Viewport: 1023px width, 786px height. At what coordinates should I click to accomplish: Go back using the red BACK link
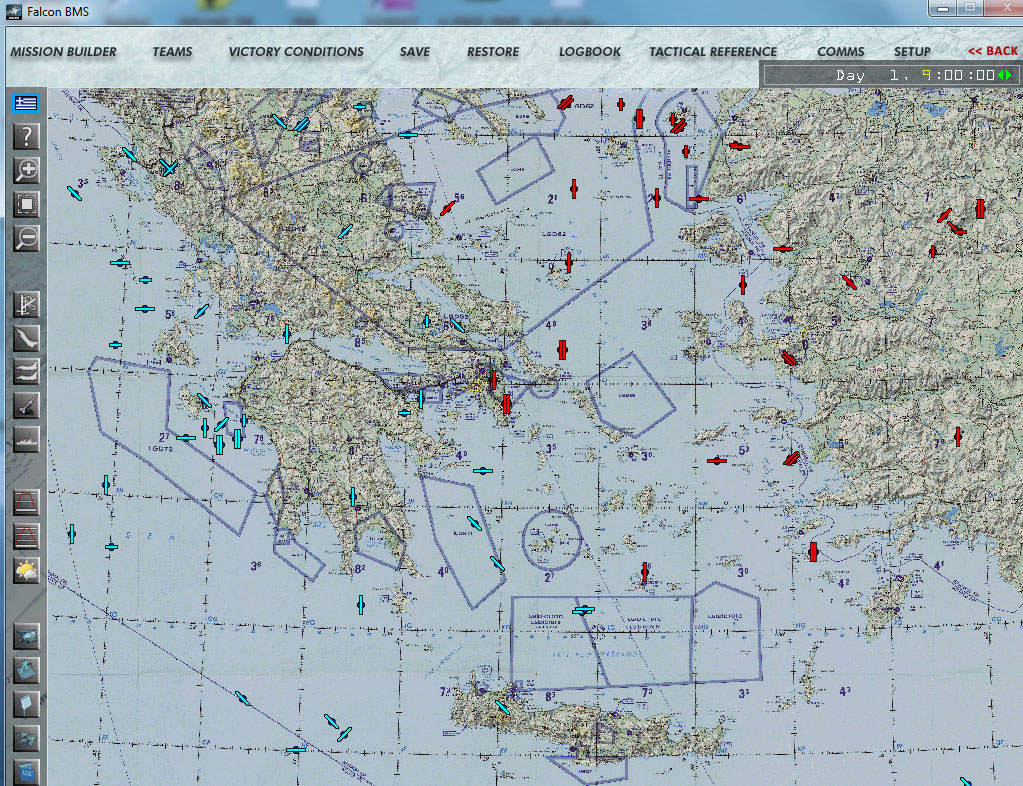click(x=992, y=51)
